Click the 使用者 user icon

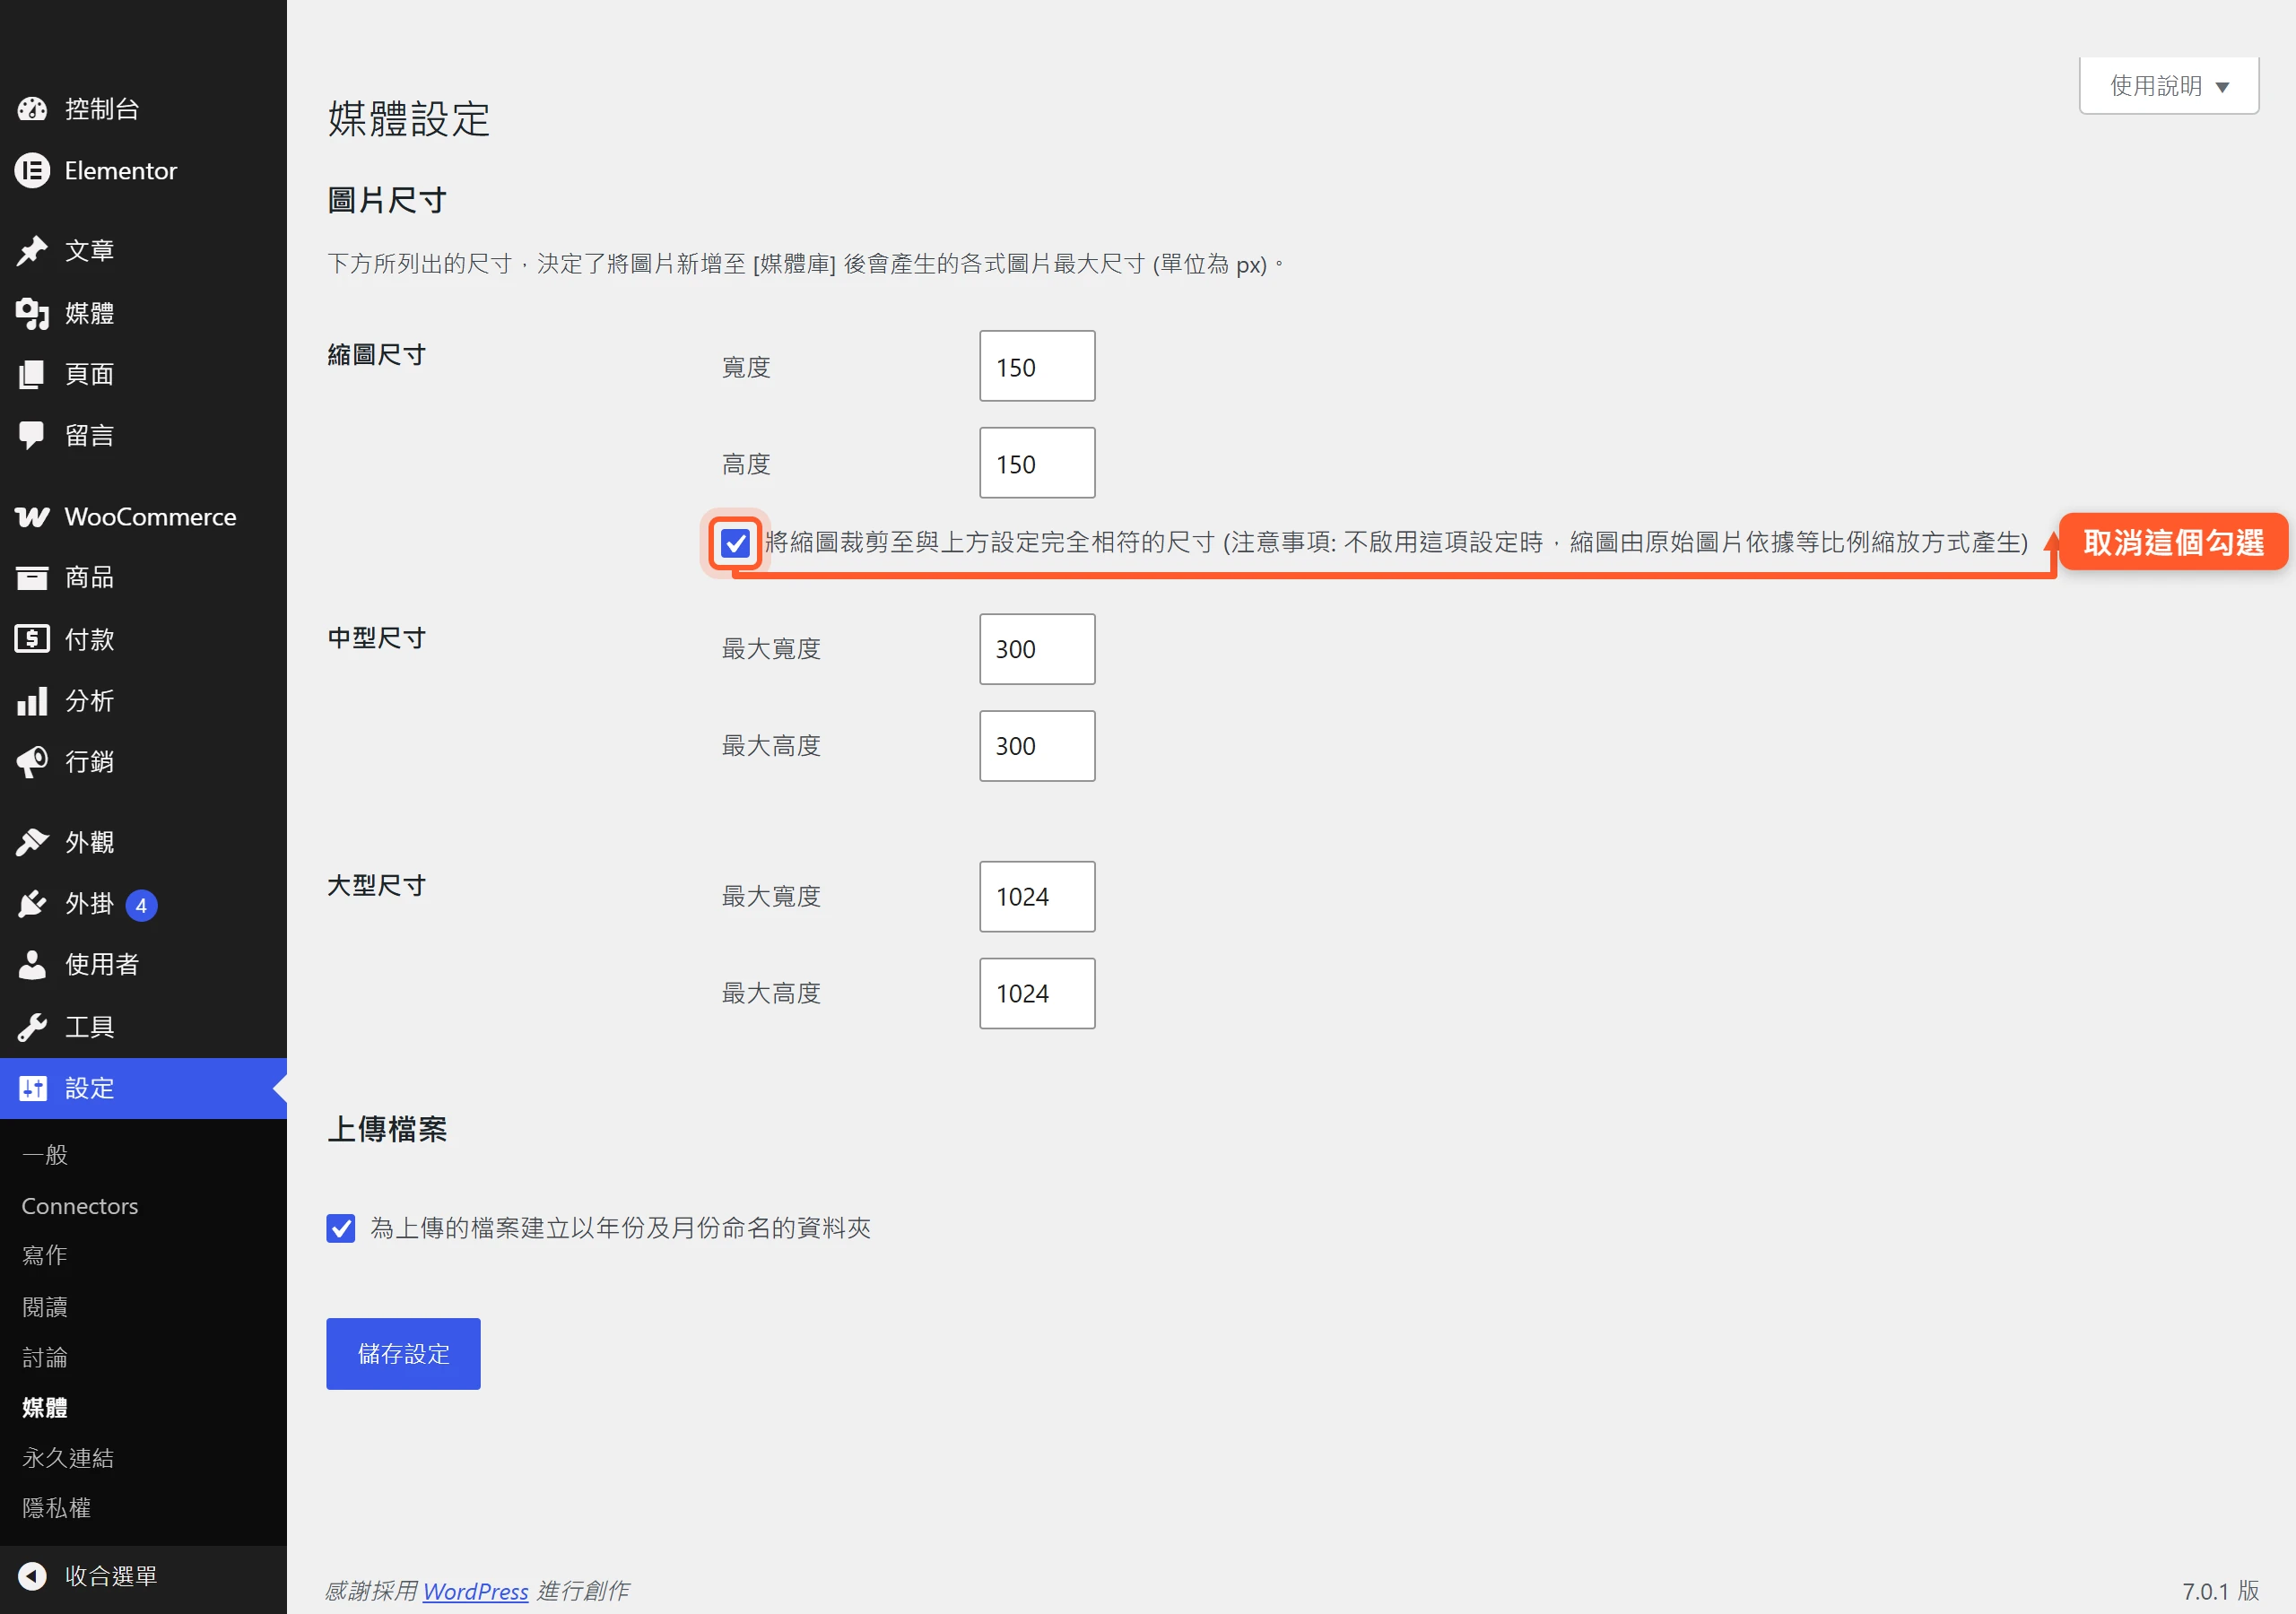[32, 965]
